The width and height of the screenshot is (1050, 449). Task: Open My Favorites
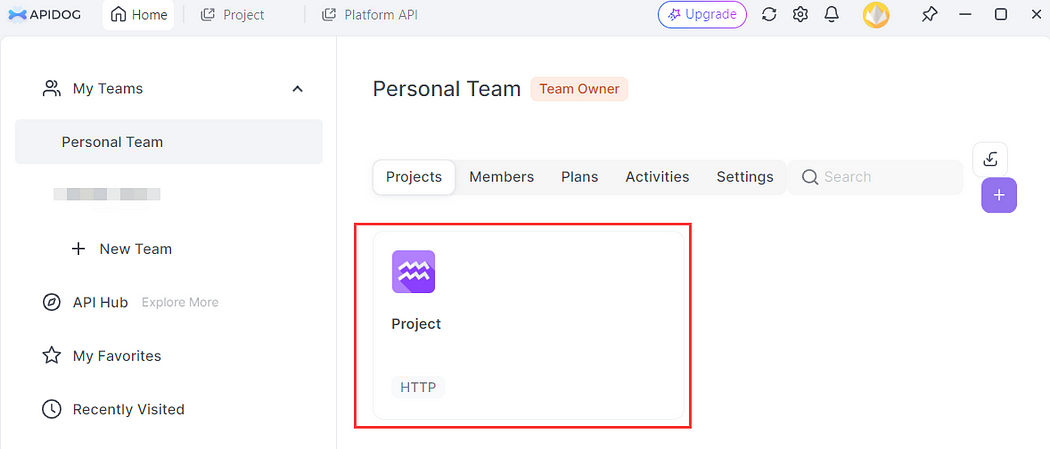click(x=117, y=356)
